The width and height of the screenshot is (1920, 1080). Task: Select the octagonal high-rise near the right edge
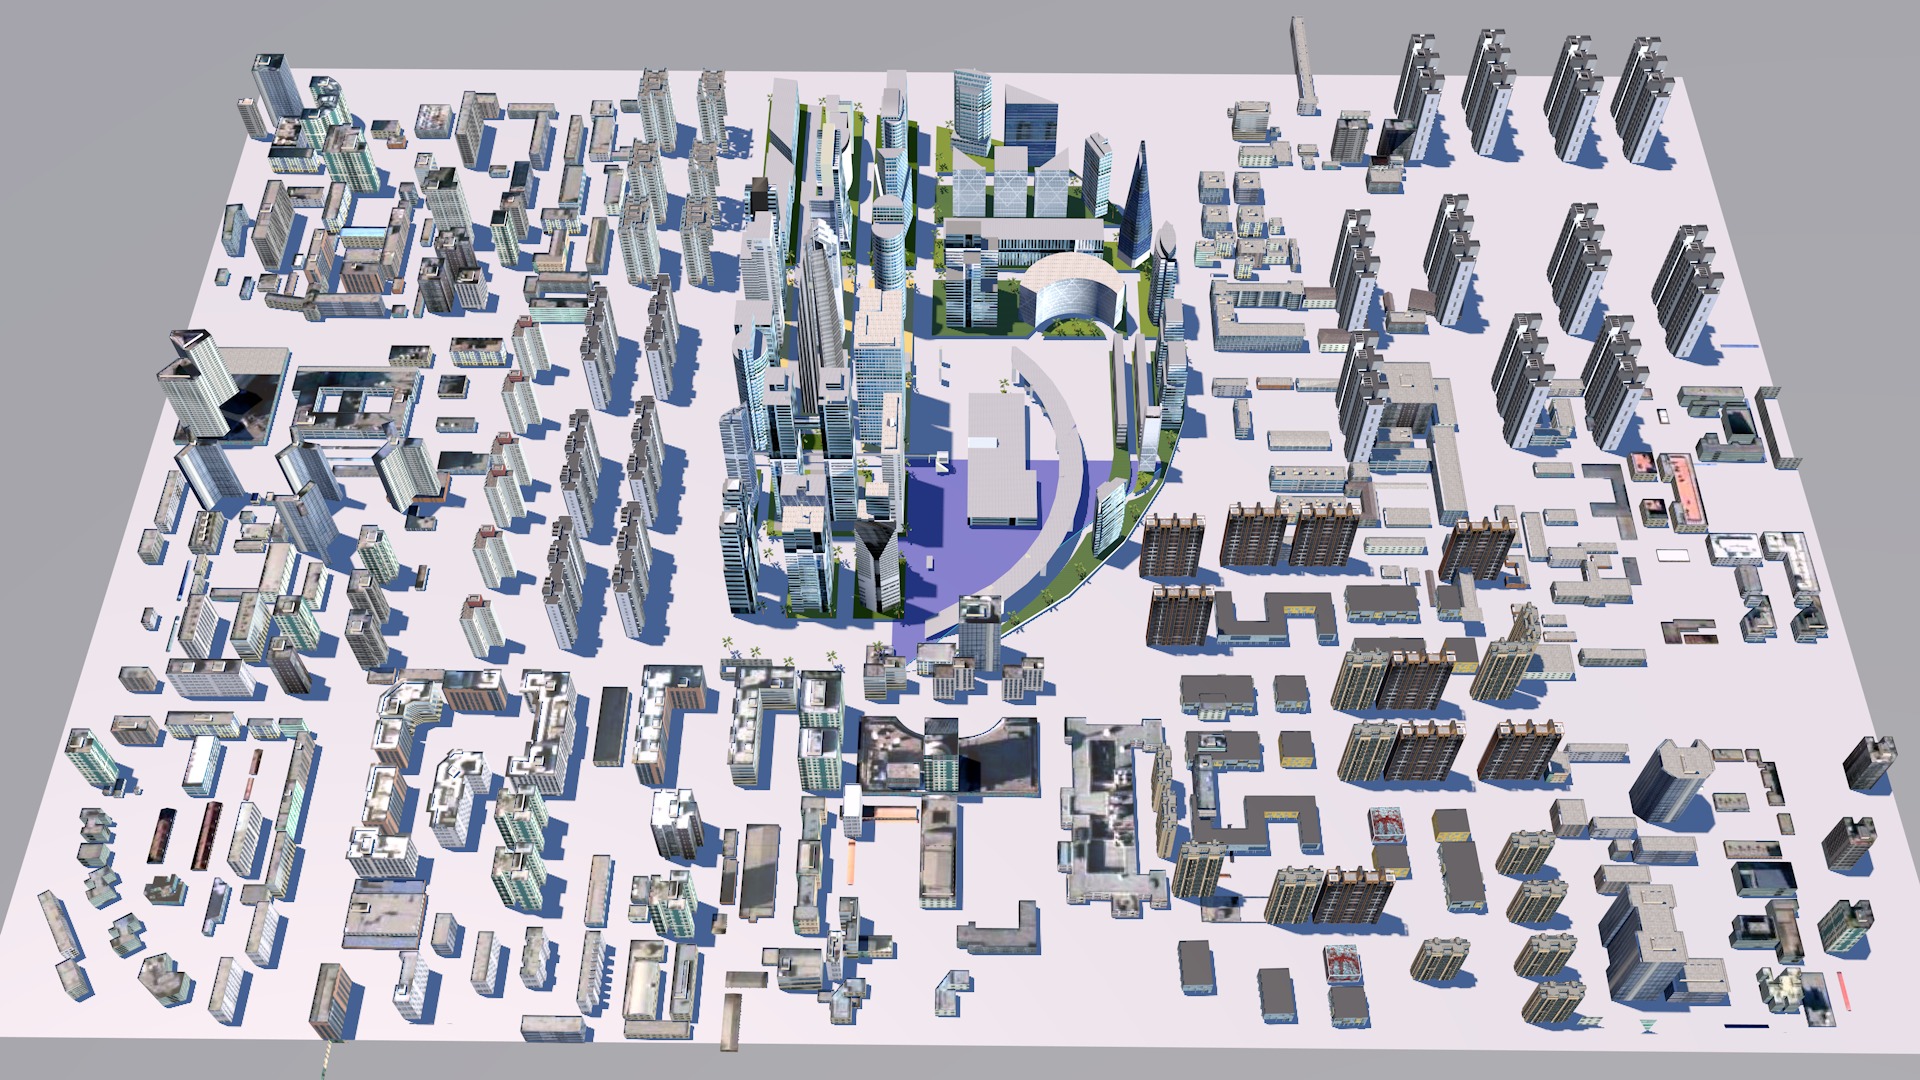click(1670, 782)
